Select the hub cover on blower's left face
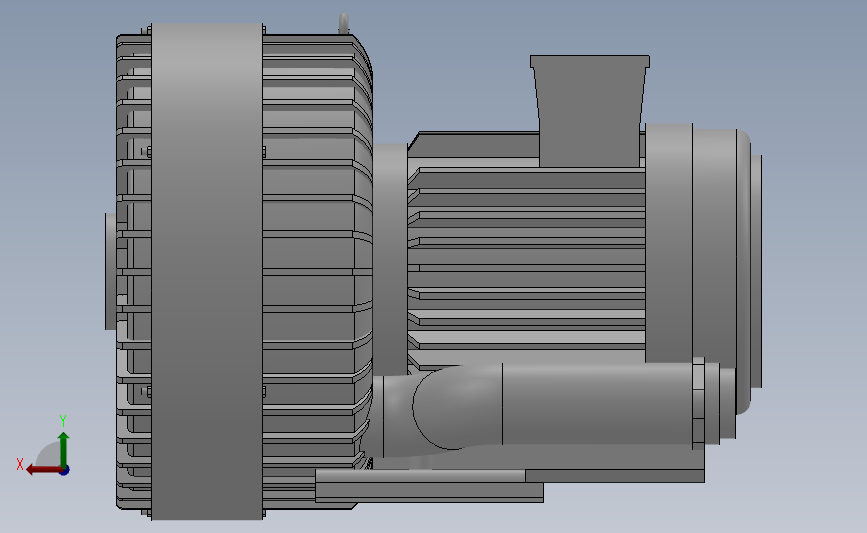The height and width of the screenshot is (533, 867). click(111, 271)
